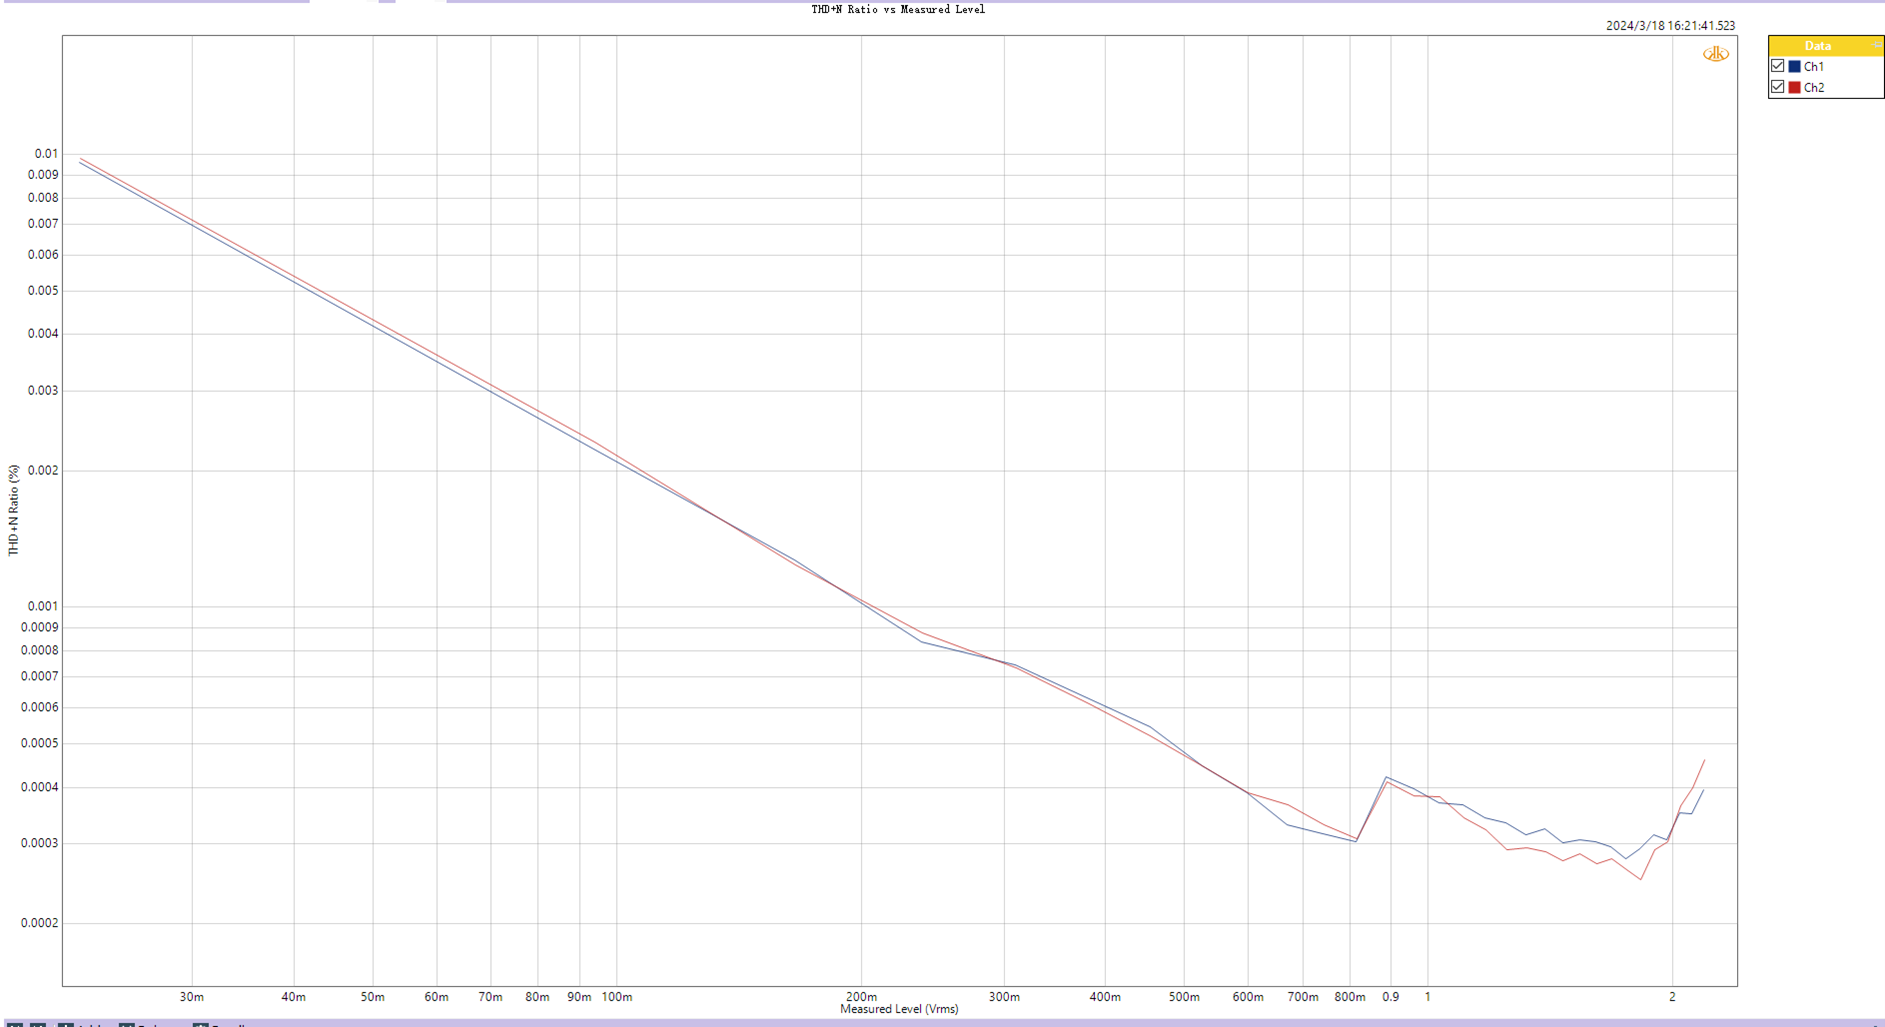Click the 0.0004 Y-axis tick label
The image size is (1885, 1027).
[x=40, y=787]
